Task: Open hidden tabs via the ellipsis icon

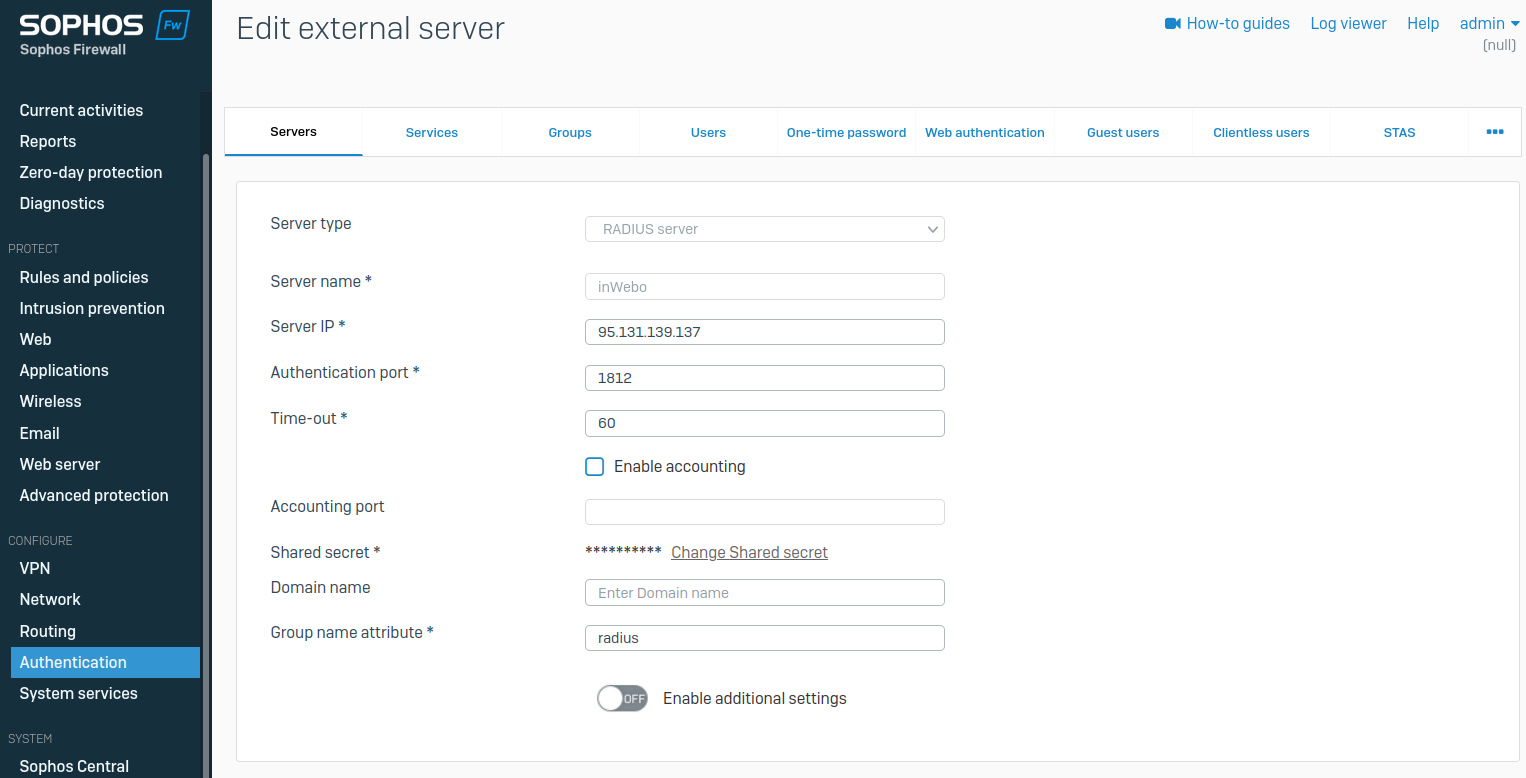Action: click(x=1495, y=131)
